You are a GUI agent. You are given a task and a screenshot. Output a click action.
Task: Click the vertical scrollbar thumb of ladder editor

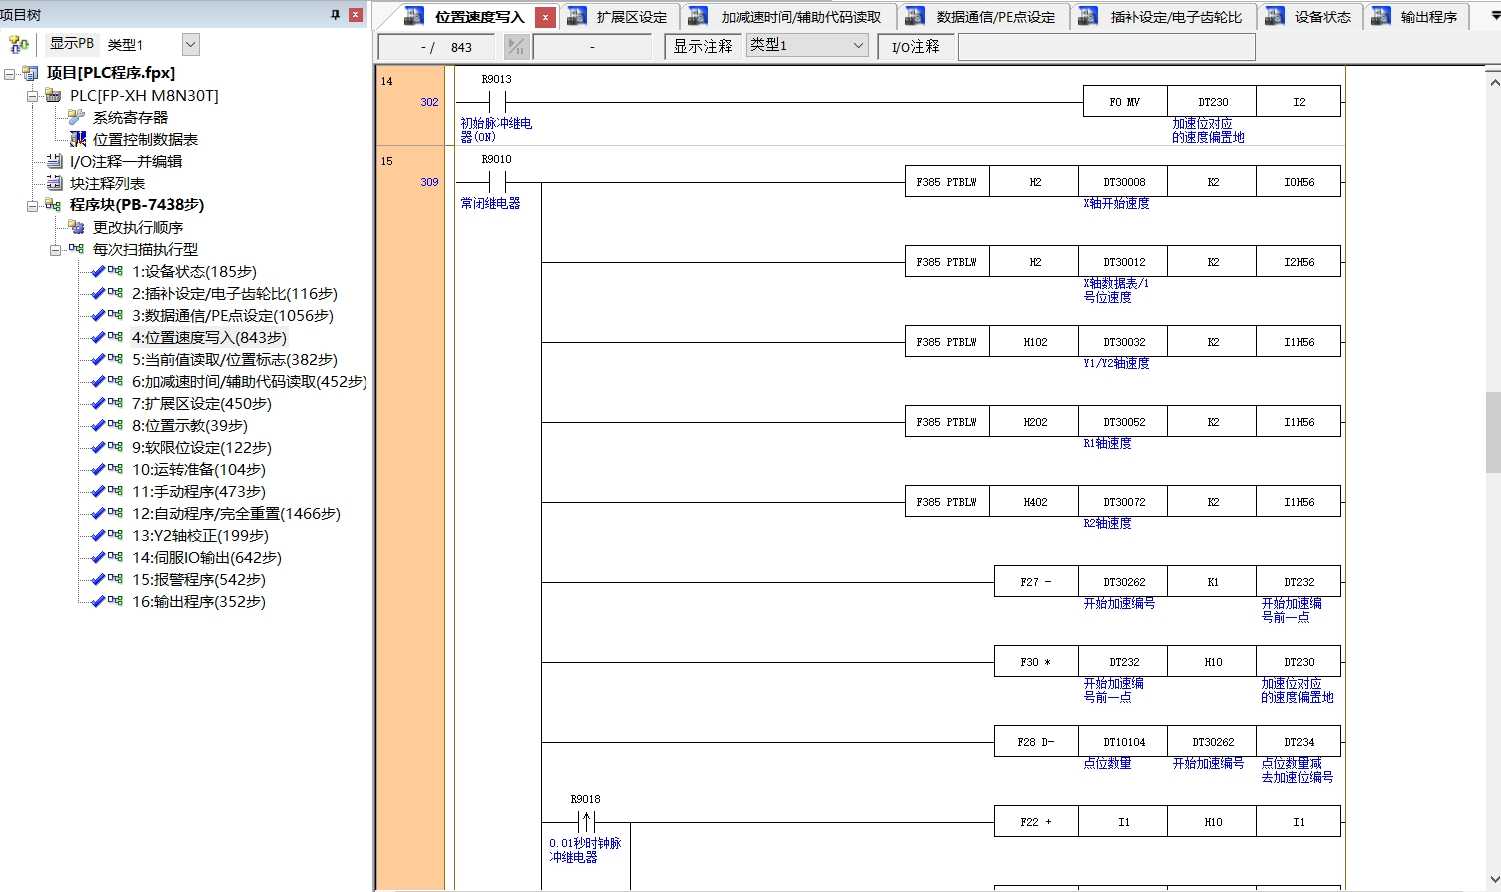point(1492,432)
